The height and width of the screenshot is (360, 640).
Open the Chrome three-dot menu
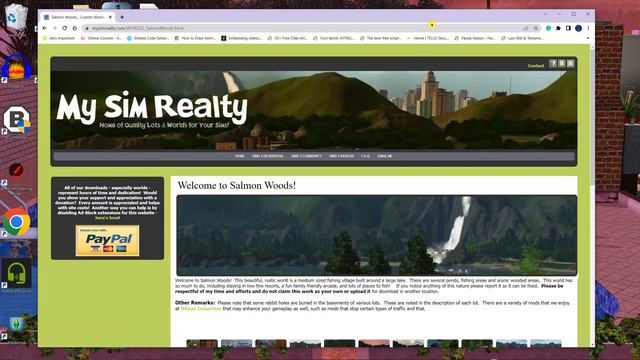[x=588, y=28]
